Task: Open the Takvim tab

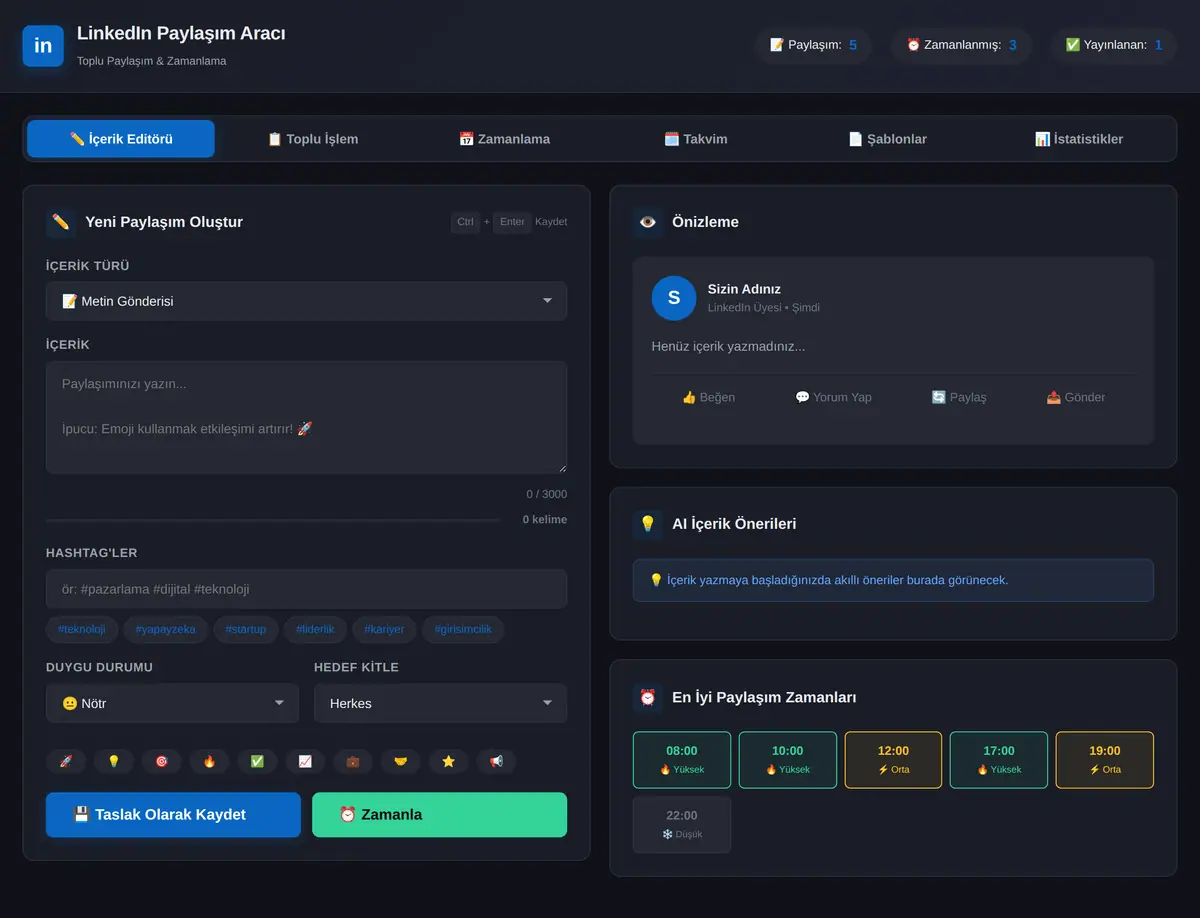Action: click(696, 139)
